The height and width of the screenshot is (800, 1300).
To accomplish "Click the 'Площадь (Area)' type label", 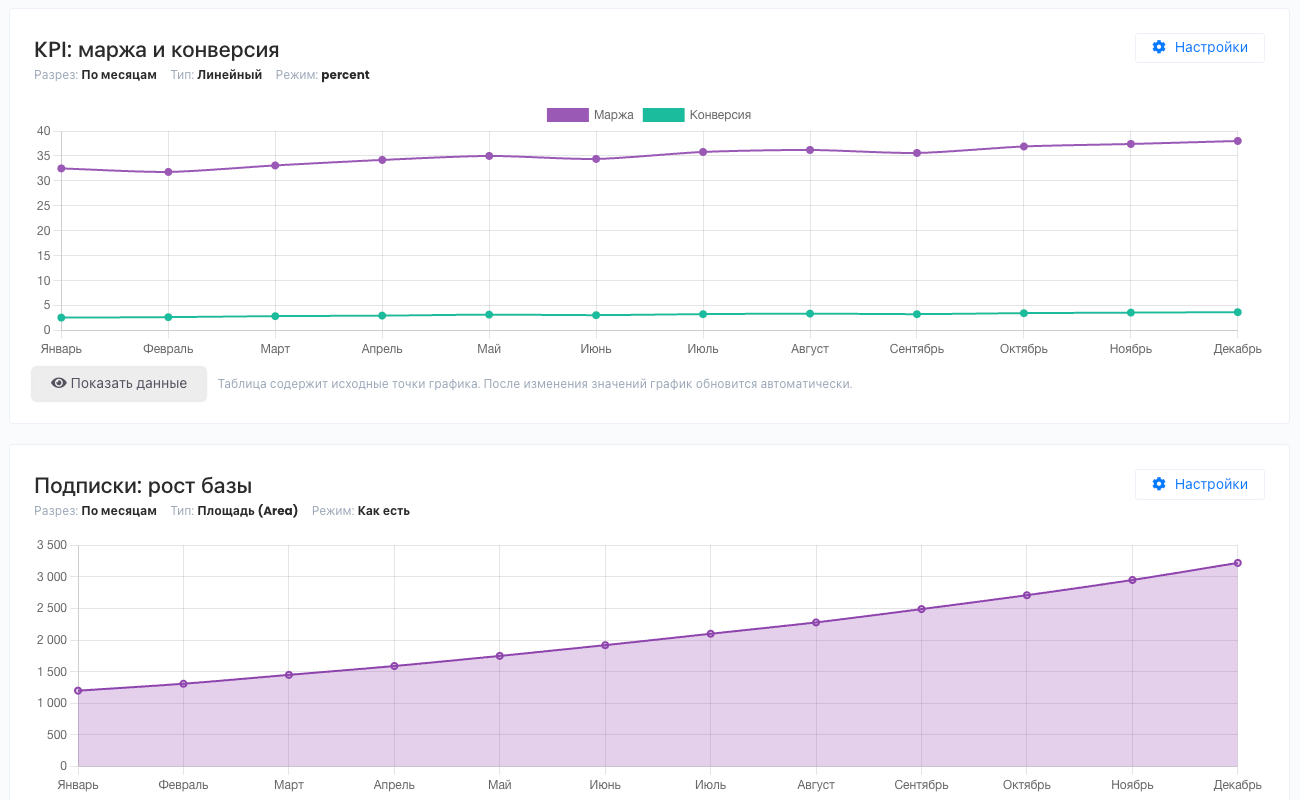I will (x=247, y=511).
